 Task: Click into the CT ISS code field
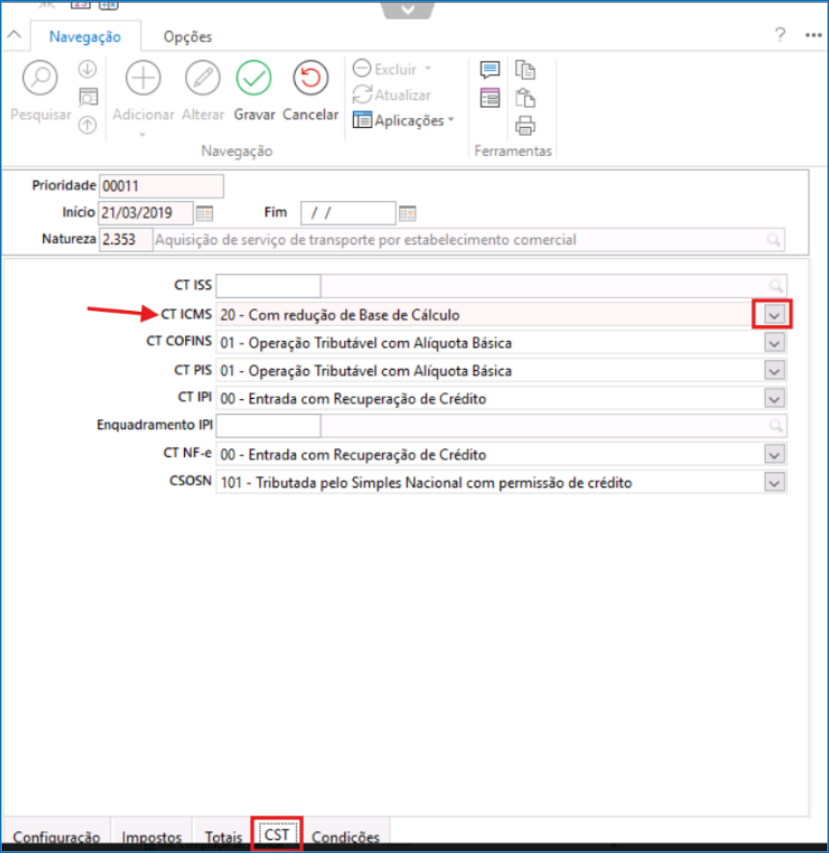pos(268,286)
